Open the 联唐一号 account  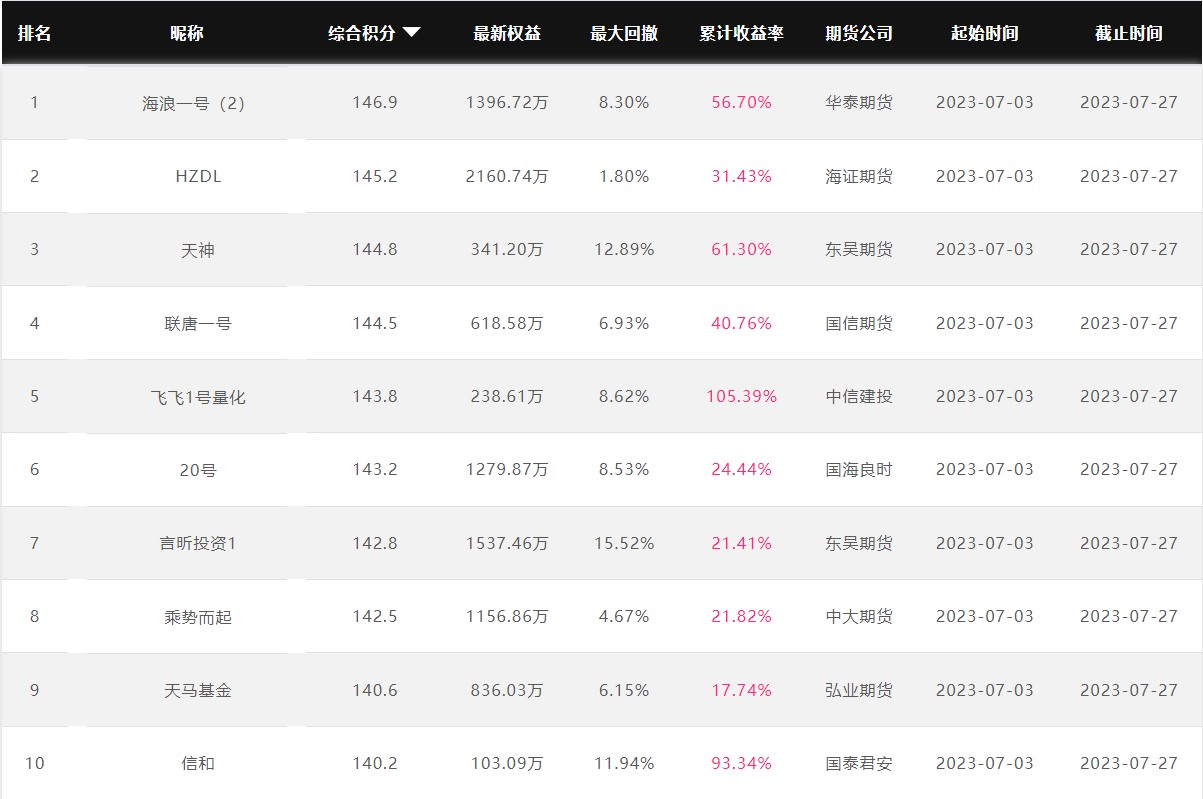pos(198,323)
